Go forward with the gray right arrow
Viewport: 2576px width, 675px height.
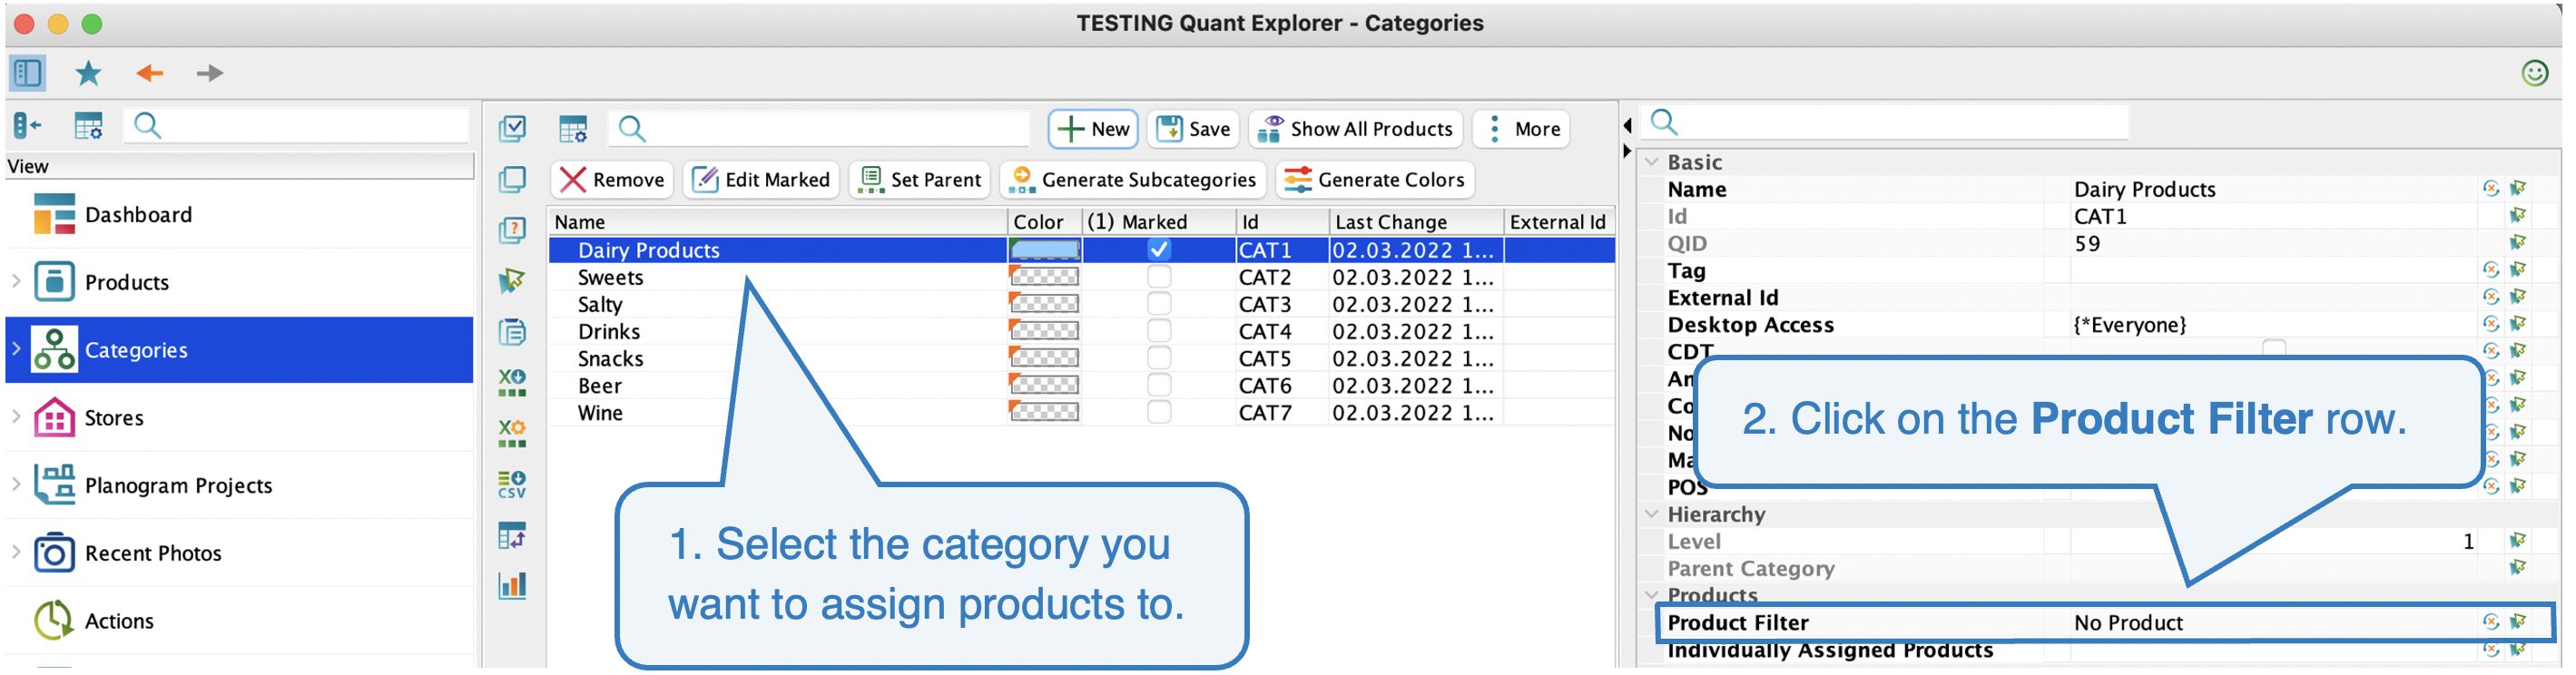[x=210, y=73]
